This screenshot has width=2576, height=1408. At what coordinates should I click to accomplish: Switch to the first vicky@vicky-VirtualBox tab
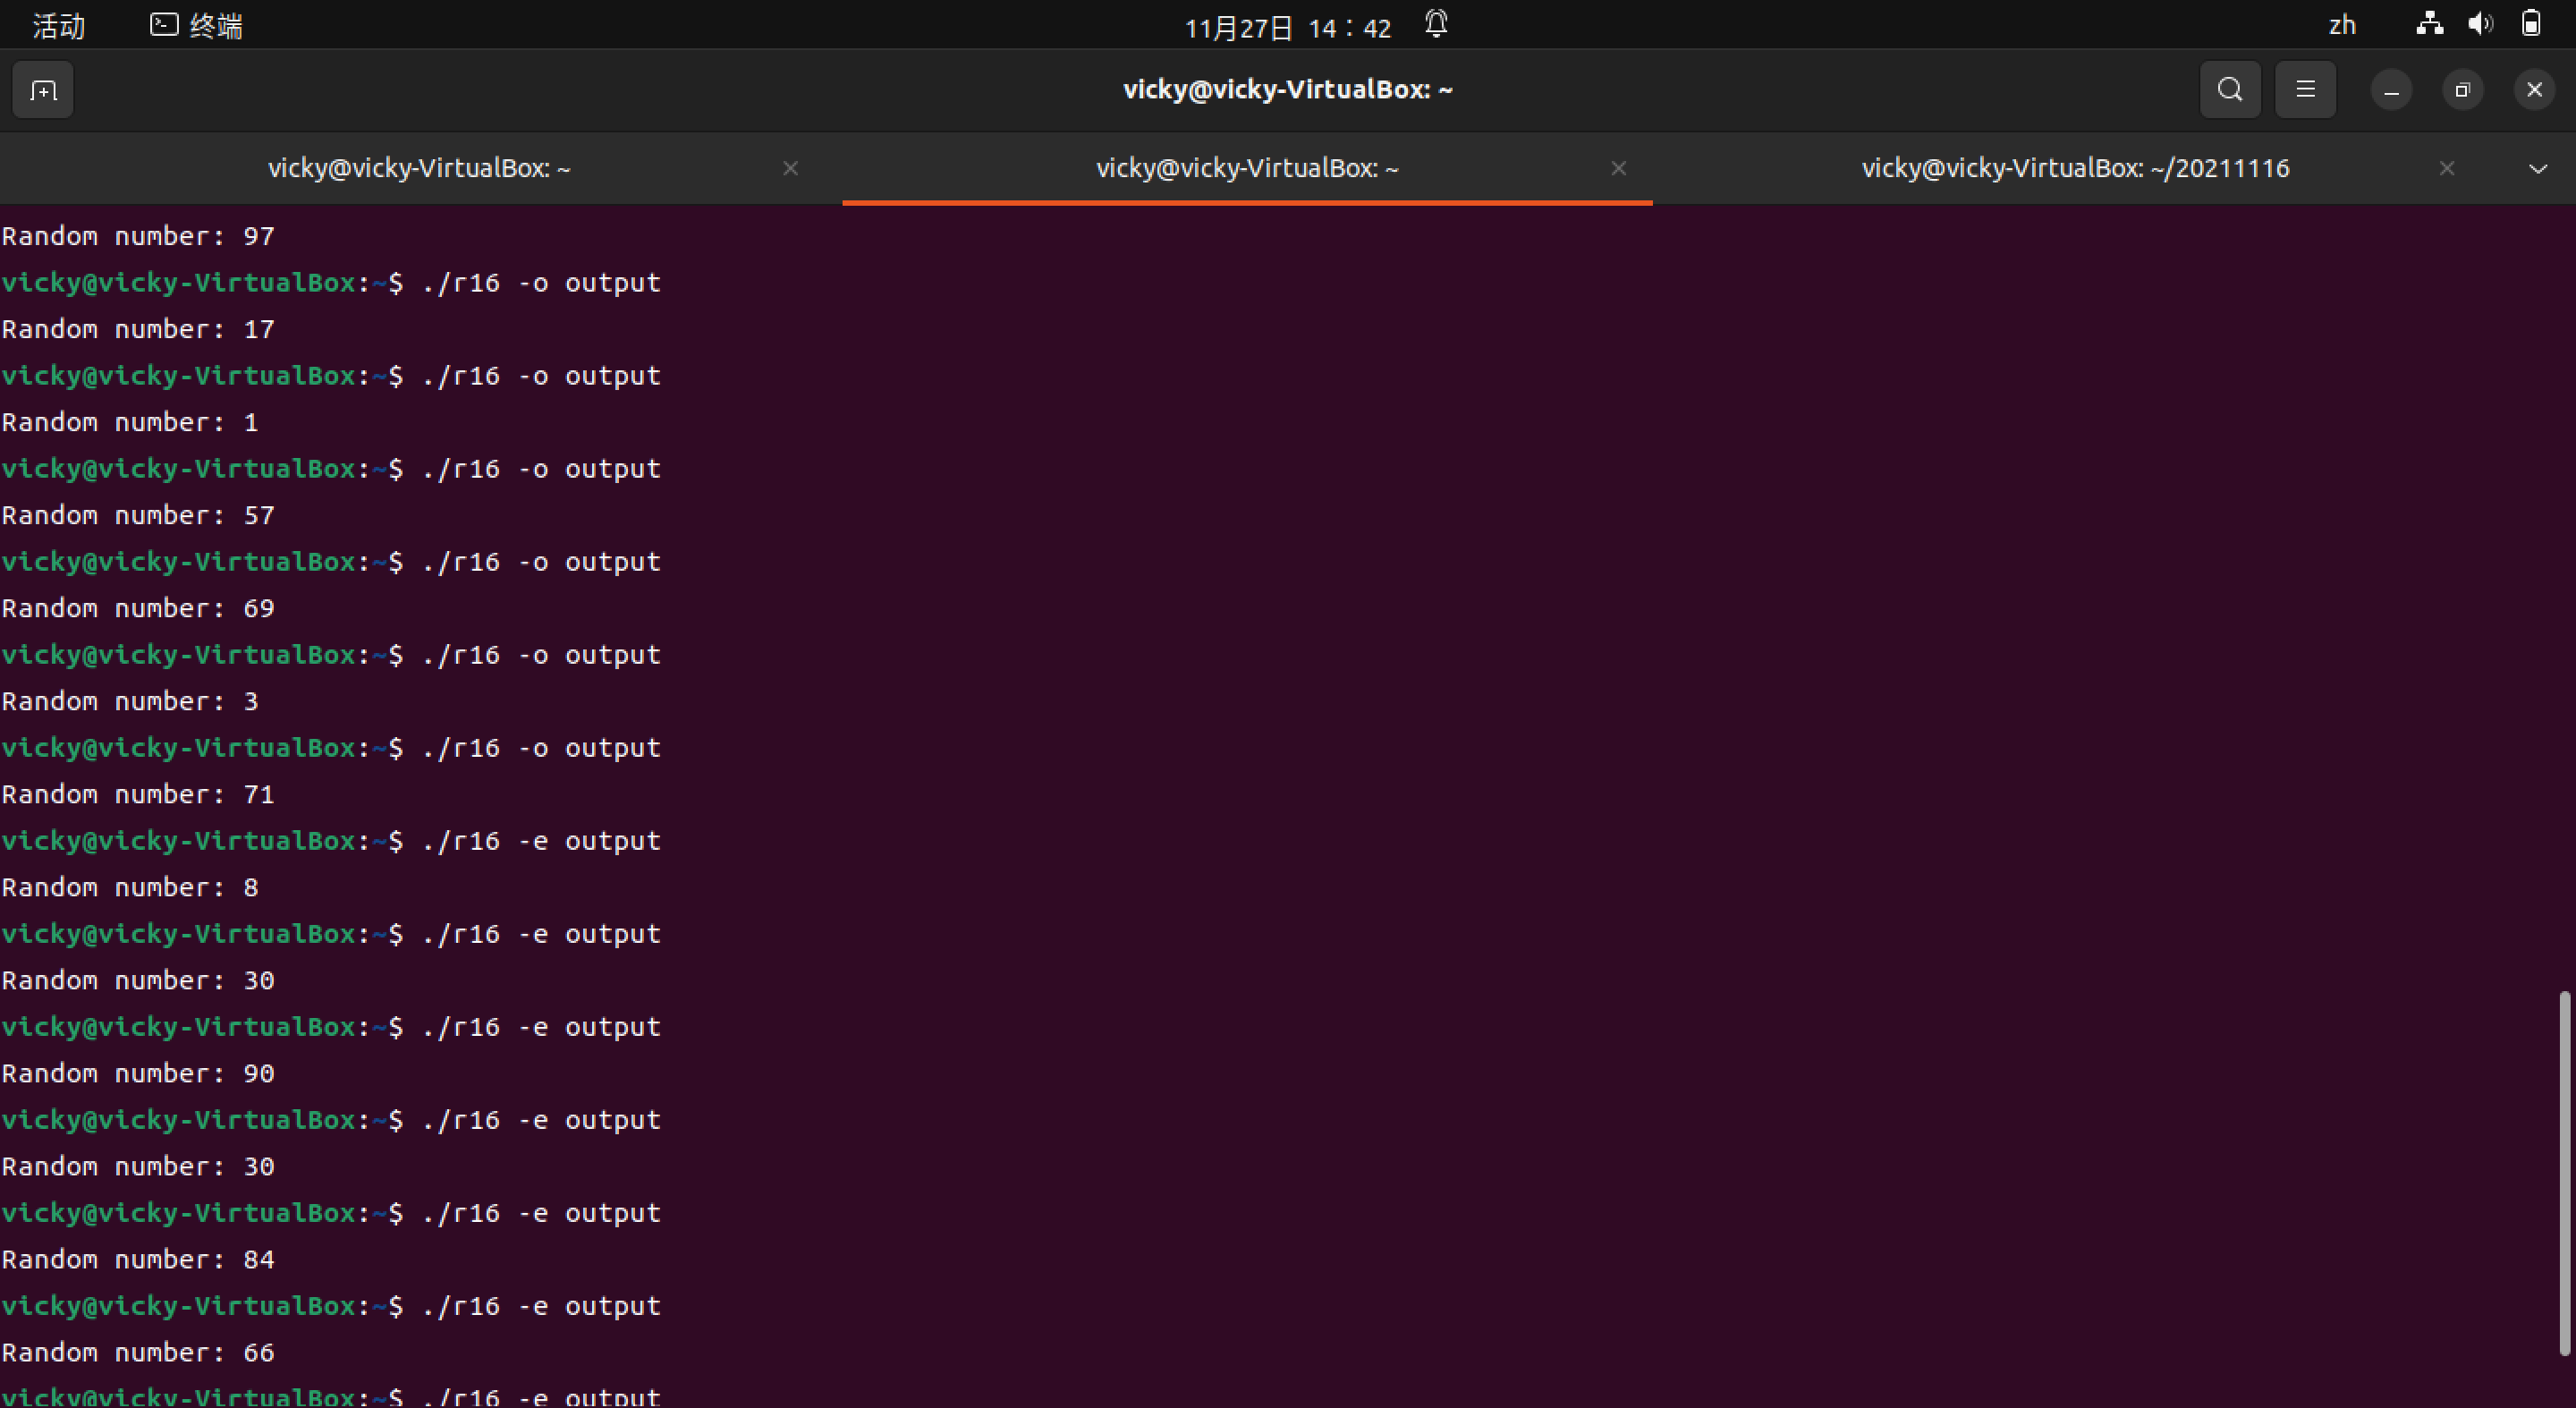(x=419, y=168)
